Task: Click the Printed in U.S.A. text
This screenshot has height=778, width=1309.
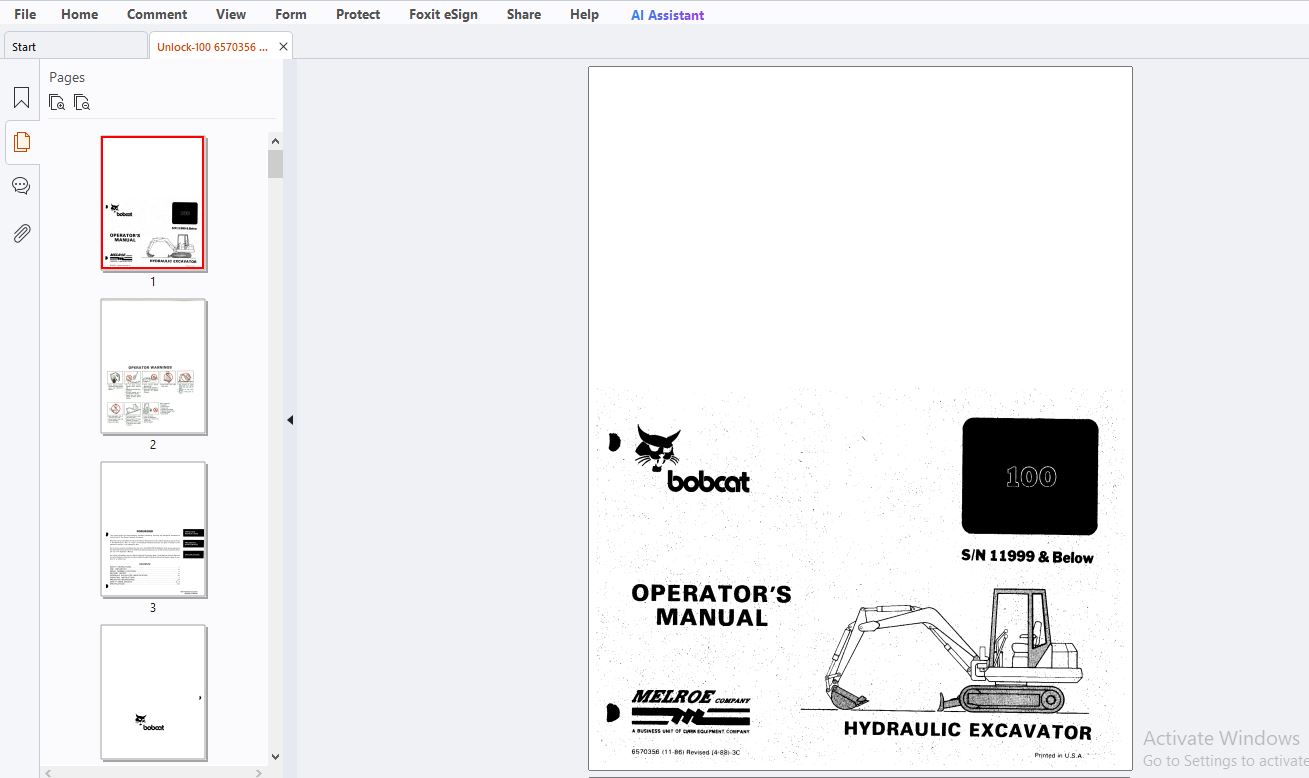Action: pos(1059,756)
